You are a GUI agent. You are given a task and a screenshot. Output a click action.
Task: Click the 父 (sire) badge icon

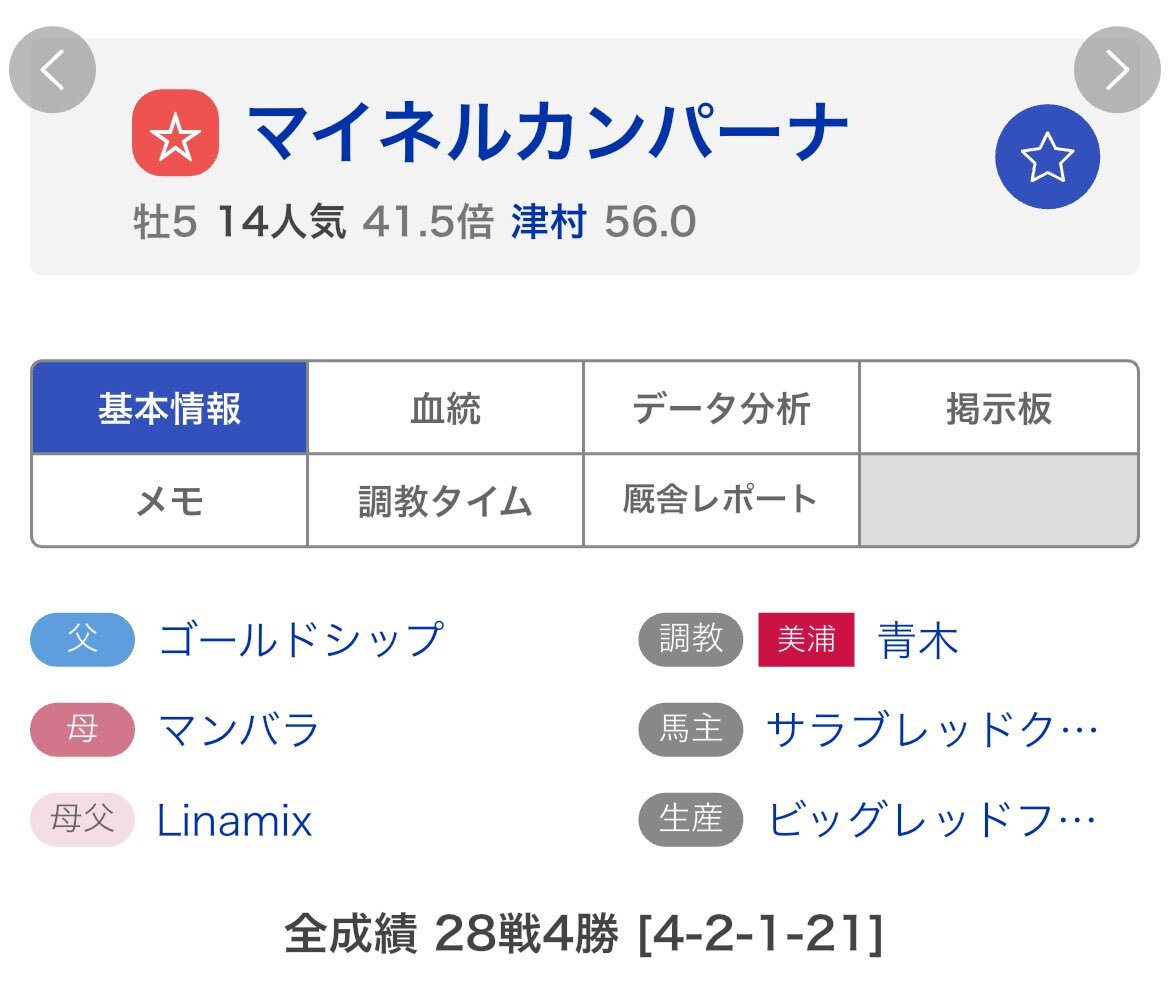81,640
